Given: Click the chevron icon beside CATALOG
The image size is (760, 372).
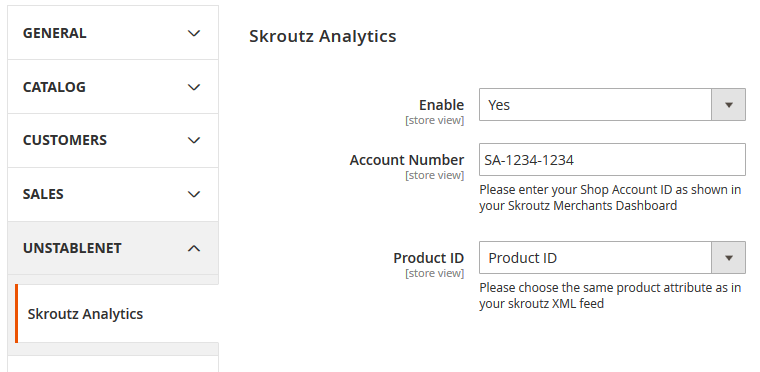Looking at the screenshot, I should click(x=194, y=87).
